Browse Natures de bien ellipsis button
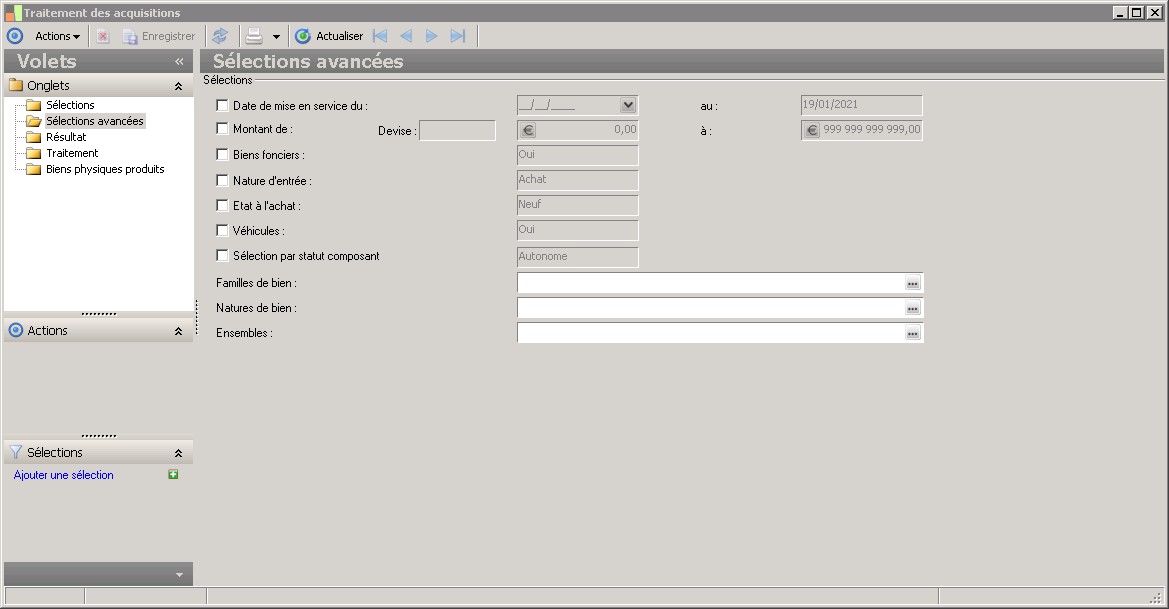1169x609 pixels. 913,308
